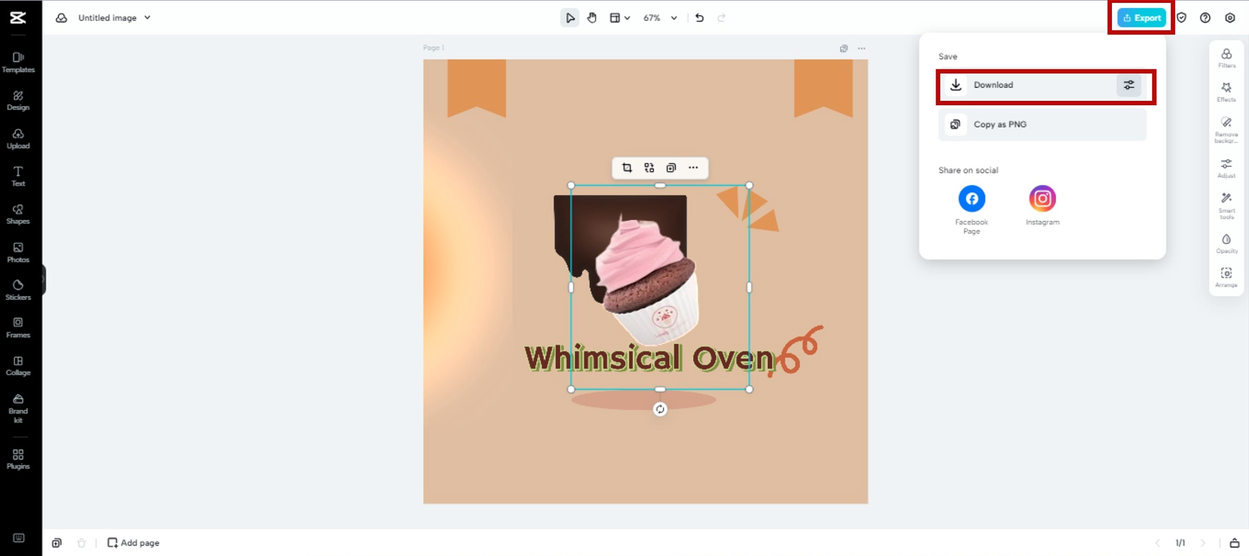Open the Photos panel
This screenshot has width=1249, height=556.
18,252
